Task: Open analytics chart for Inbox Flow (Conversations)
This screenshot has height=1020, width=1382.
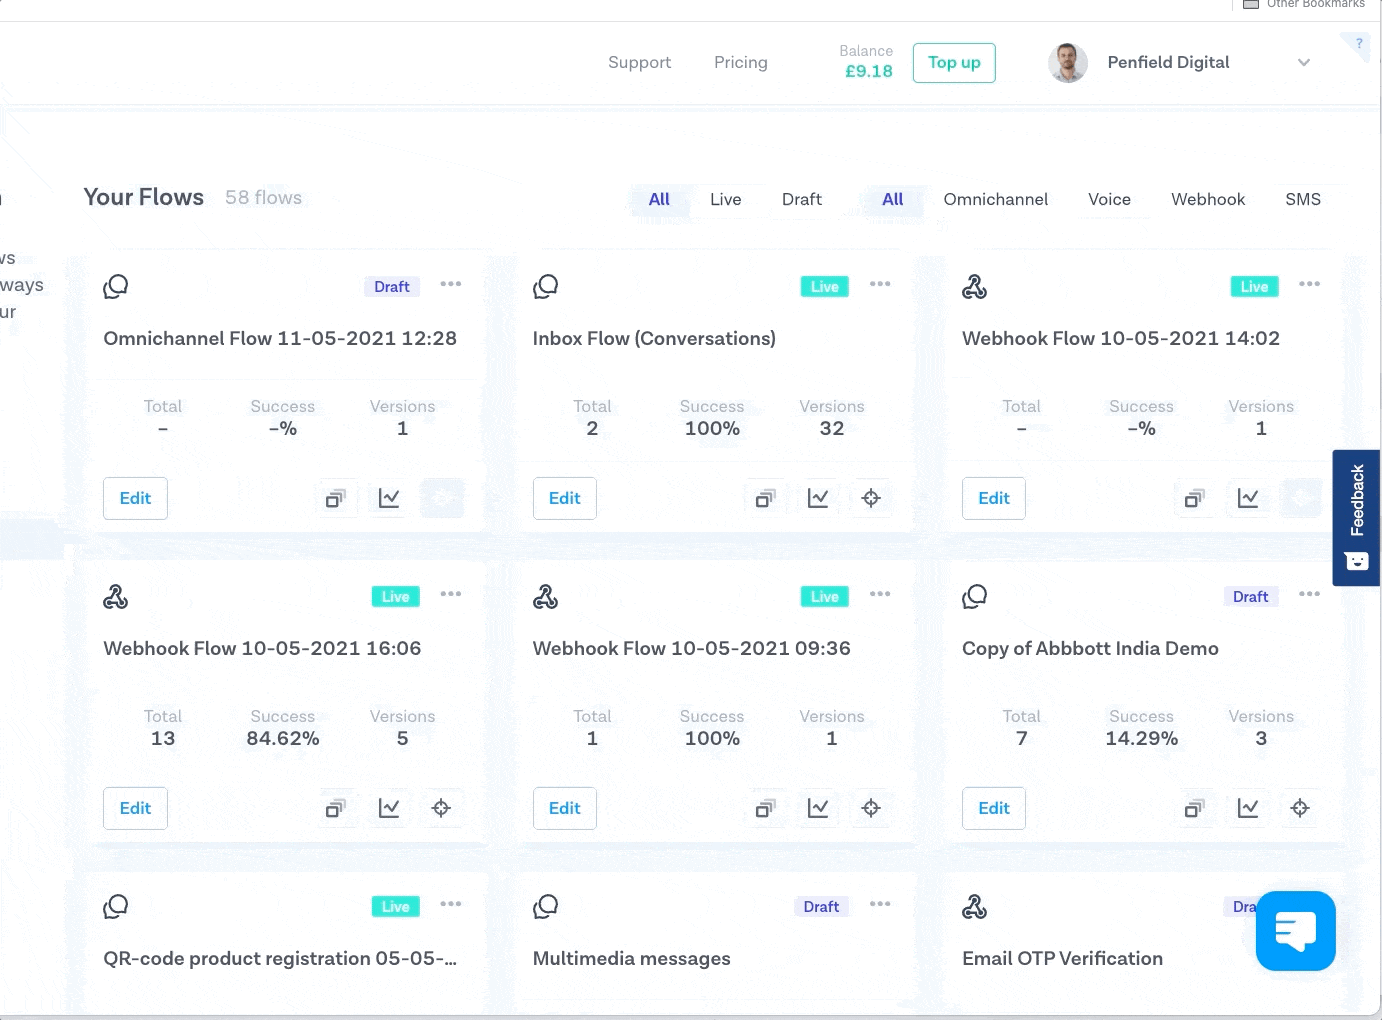Action: (x=818, y=498)
